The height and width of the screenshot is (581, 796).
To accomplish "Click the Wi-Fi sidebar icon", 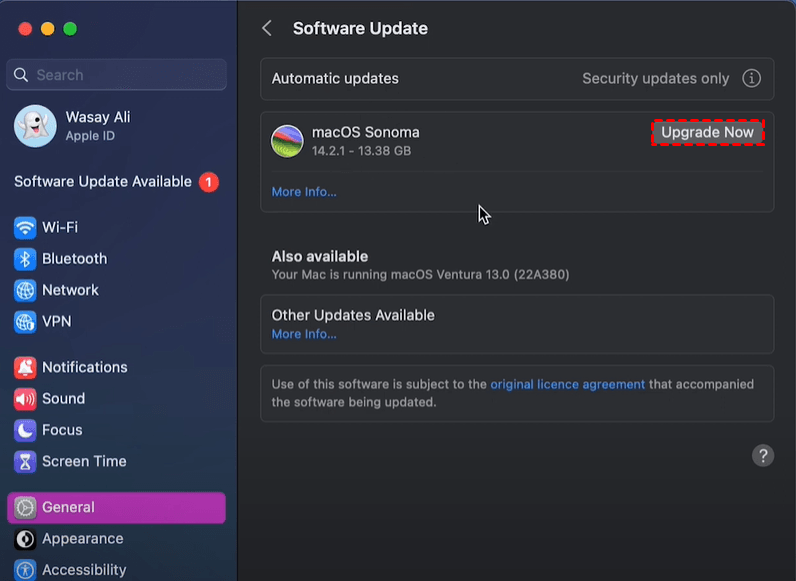I will (x=25, y=227).
